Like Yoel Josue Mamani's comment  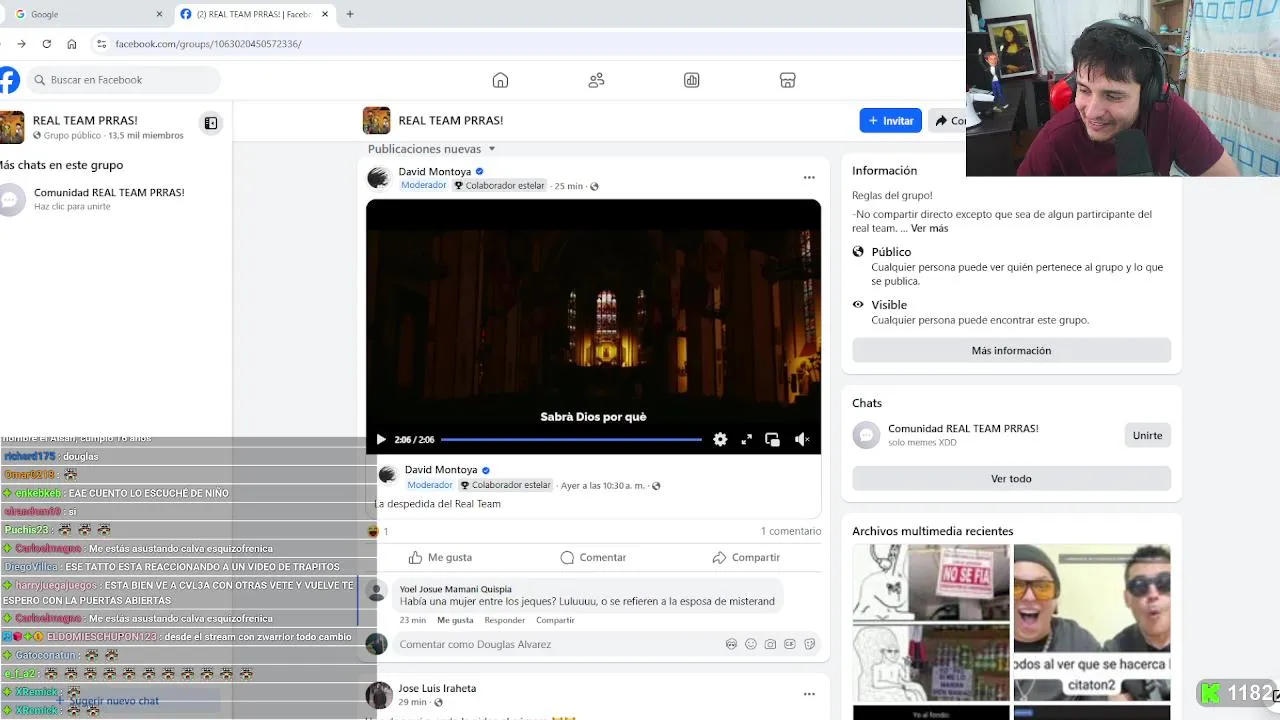(x=455, y=620)
